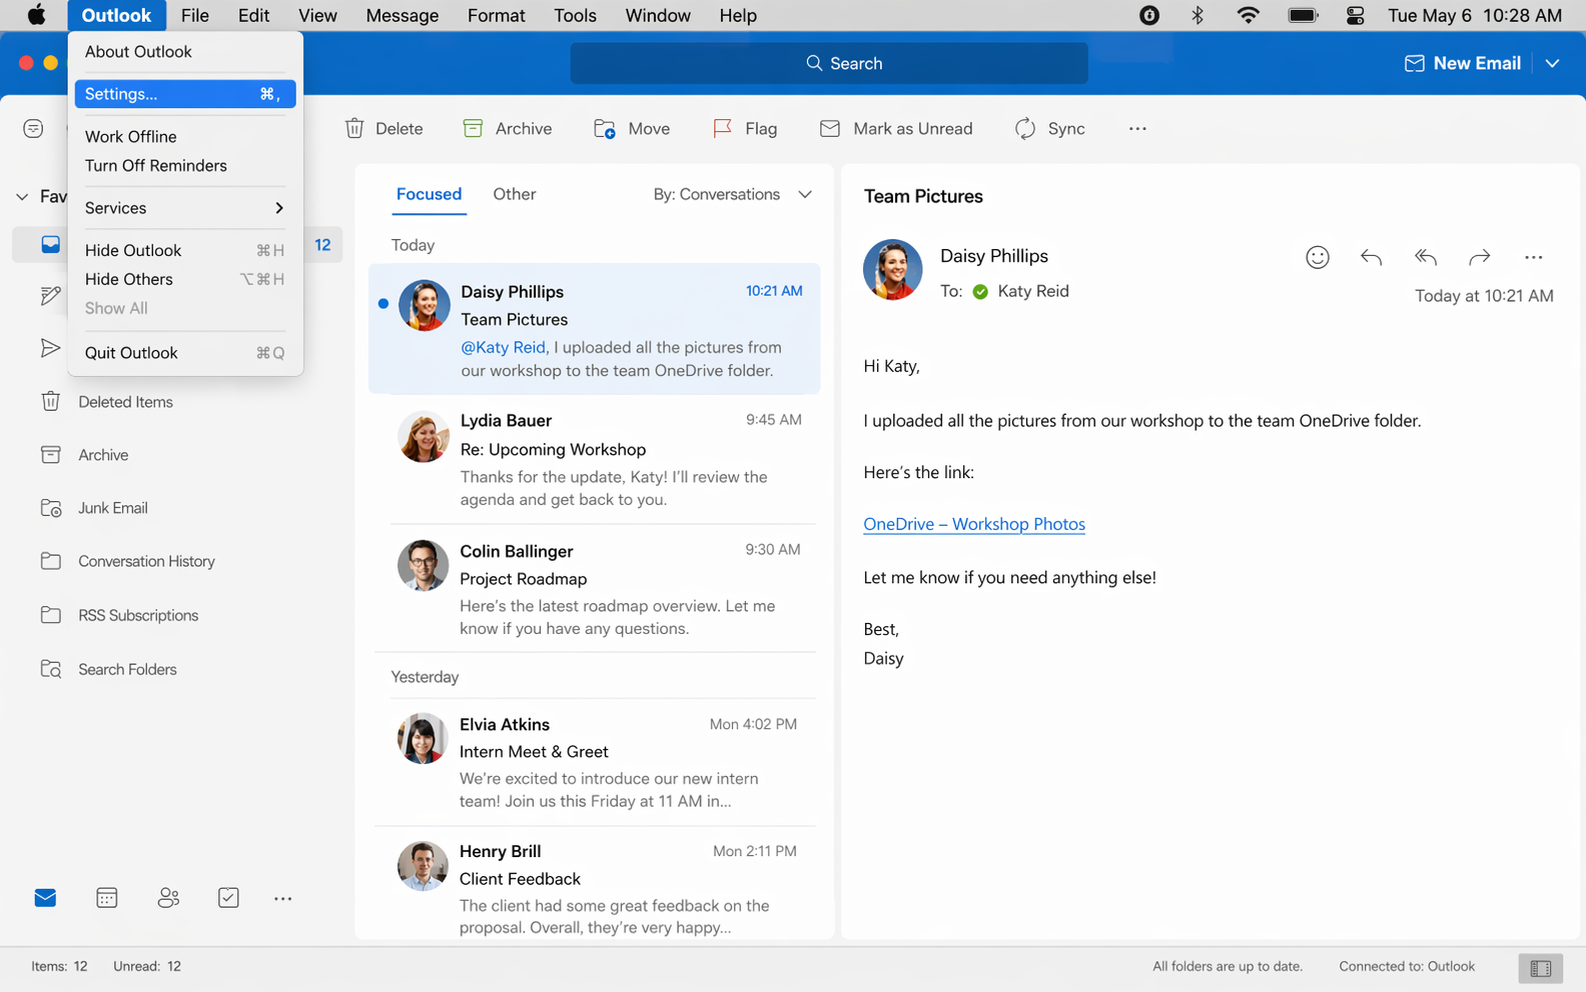Screen dimensions: 1586x992
Task: Archive the selected email
Action: click(x=507, y=128)
